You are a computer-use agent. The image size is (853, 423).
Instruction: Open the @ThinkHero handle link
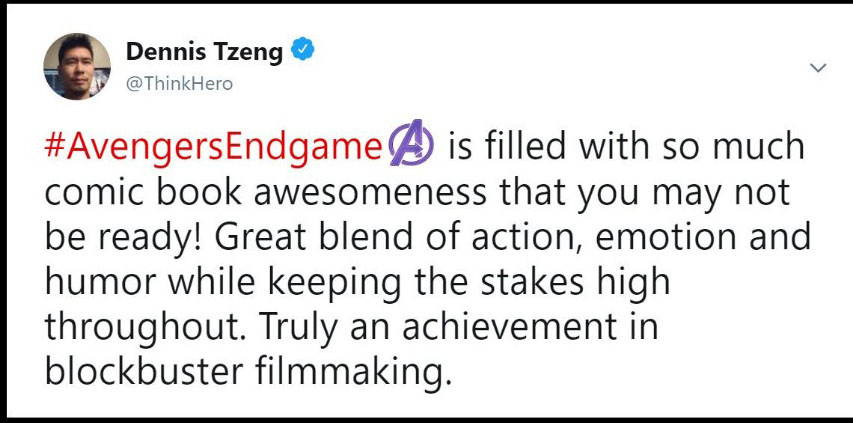pyautogui.click(x=180, y=84)
